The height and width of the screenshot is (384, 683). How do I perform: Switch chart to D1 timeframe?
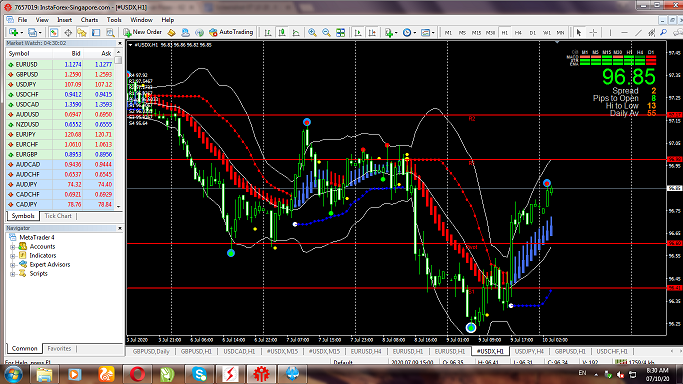point(532,33)
